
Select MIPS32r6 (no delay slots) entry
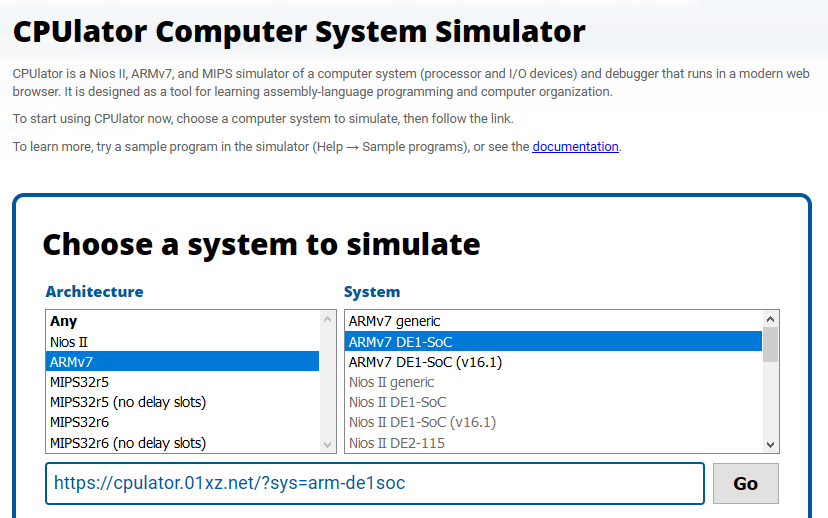(182, 442)
